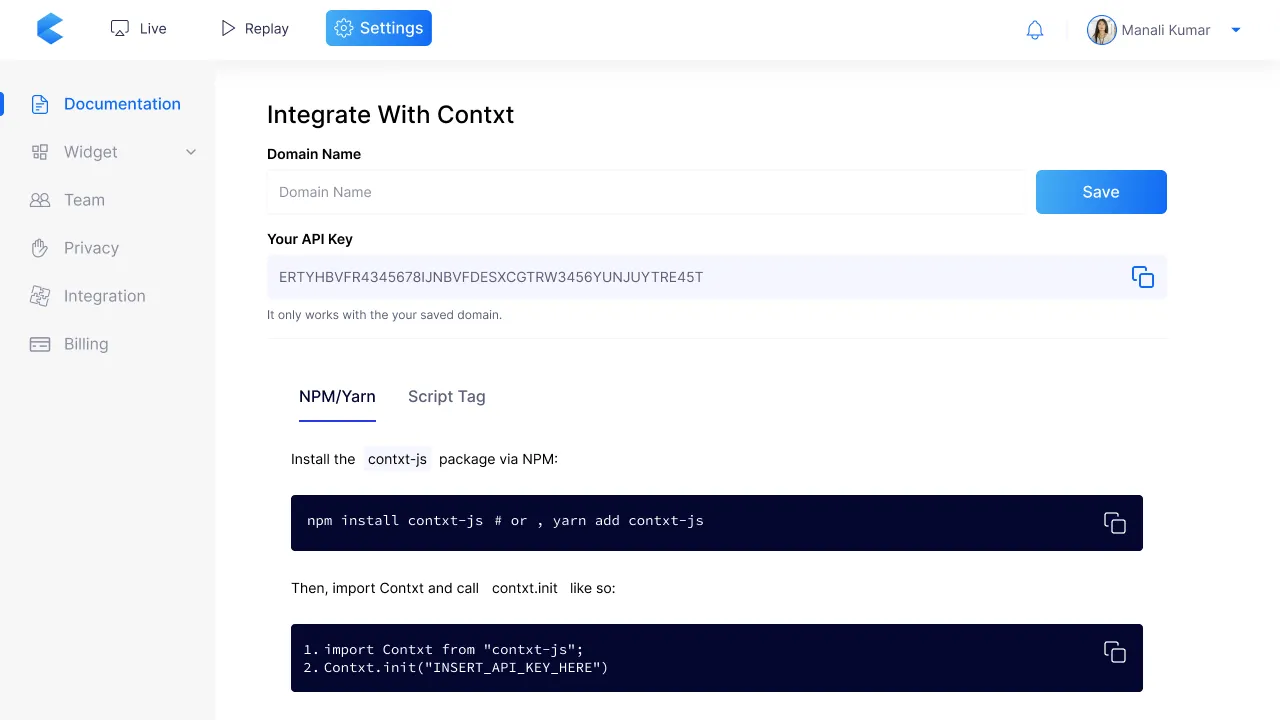Go to the Team page
Screen dimensions: 1280x720
coord(84,200)
